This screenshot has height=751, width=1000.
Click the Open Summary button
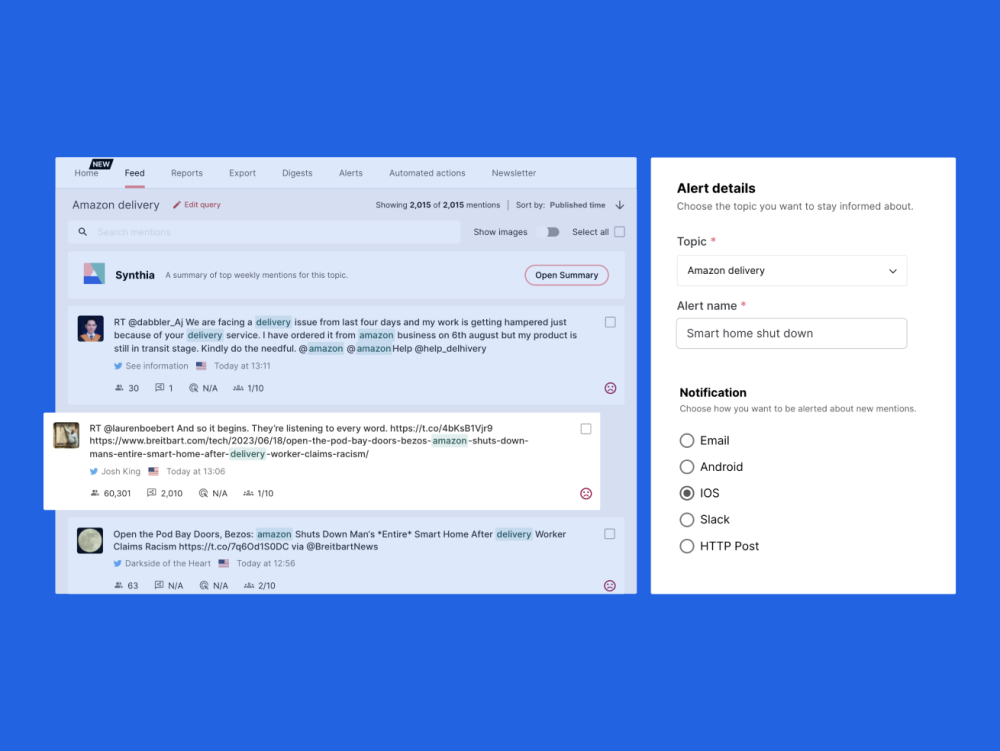566,275
